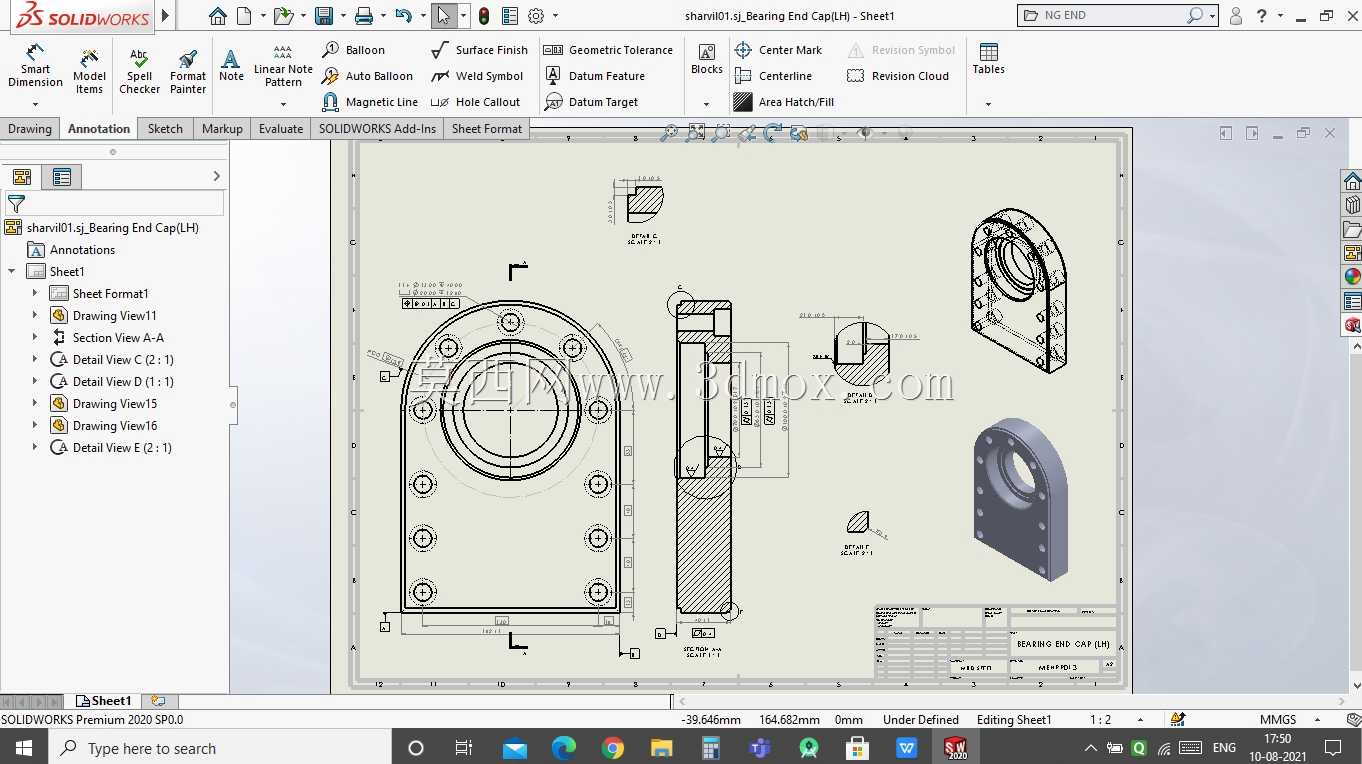Viewport: 1362px width, 764px height.
Task: Expand the Sheet Format1 node
Action: point(34,293)
